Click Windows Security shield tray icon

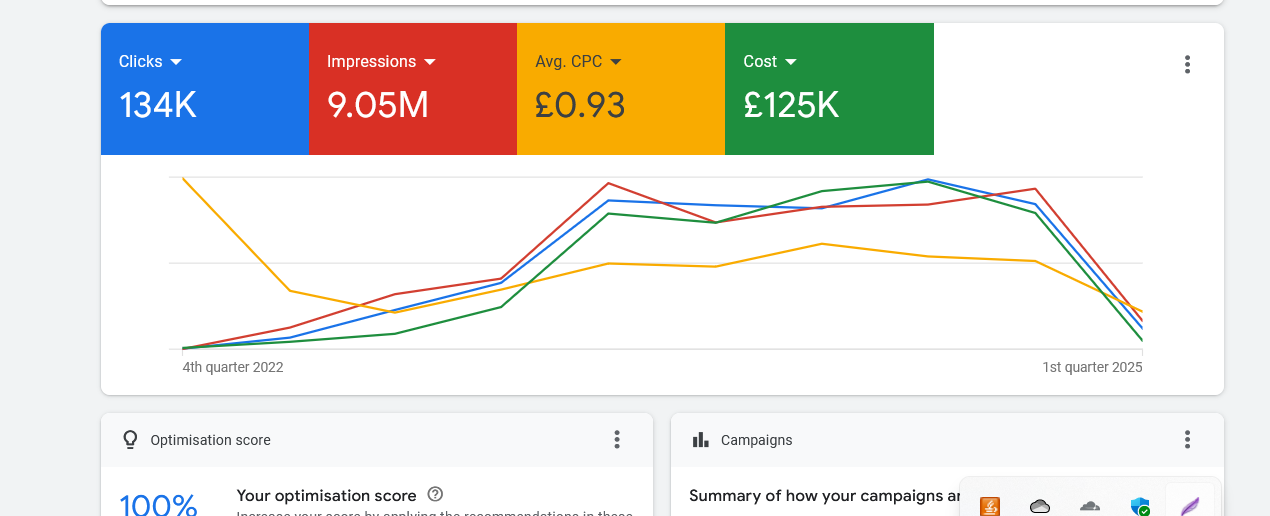pyautogui.click(x=1139, y=506)
